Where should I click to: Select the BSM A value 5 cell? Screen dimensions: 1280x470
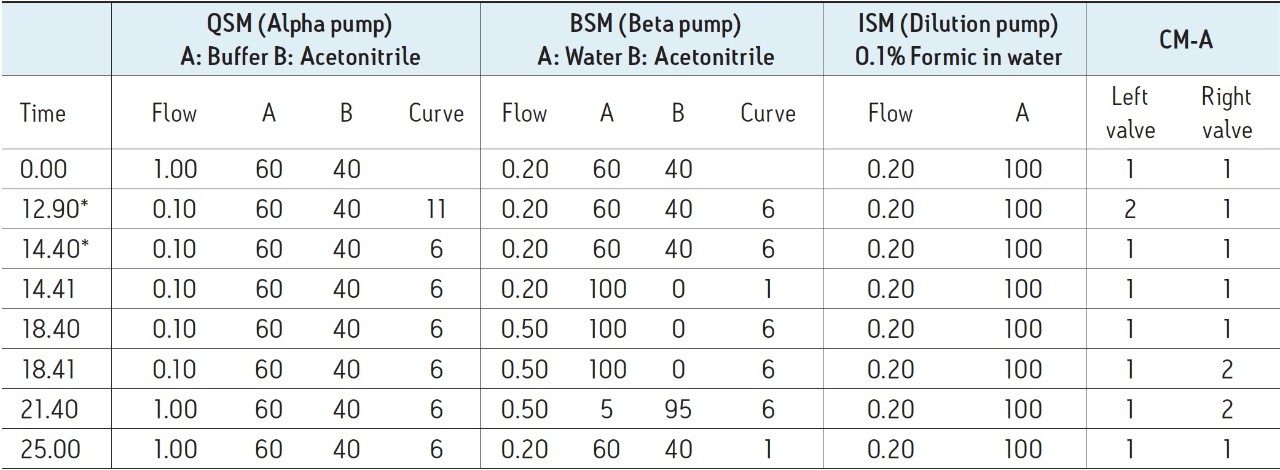tap(607, 409)
